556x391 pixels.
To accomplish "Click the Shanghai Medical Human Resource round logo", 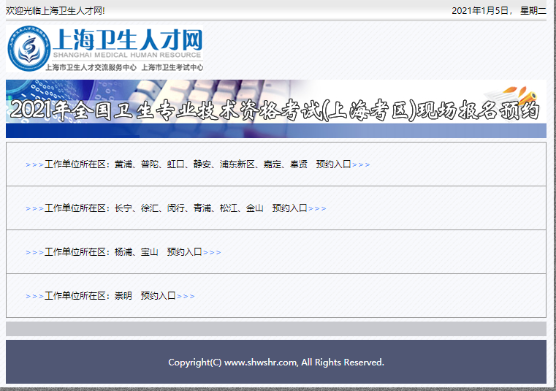I will coord(29,48).
